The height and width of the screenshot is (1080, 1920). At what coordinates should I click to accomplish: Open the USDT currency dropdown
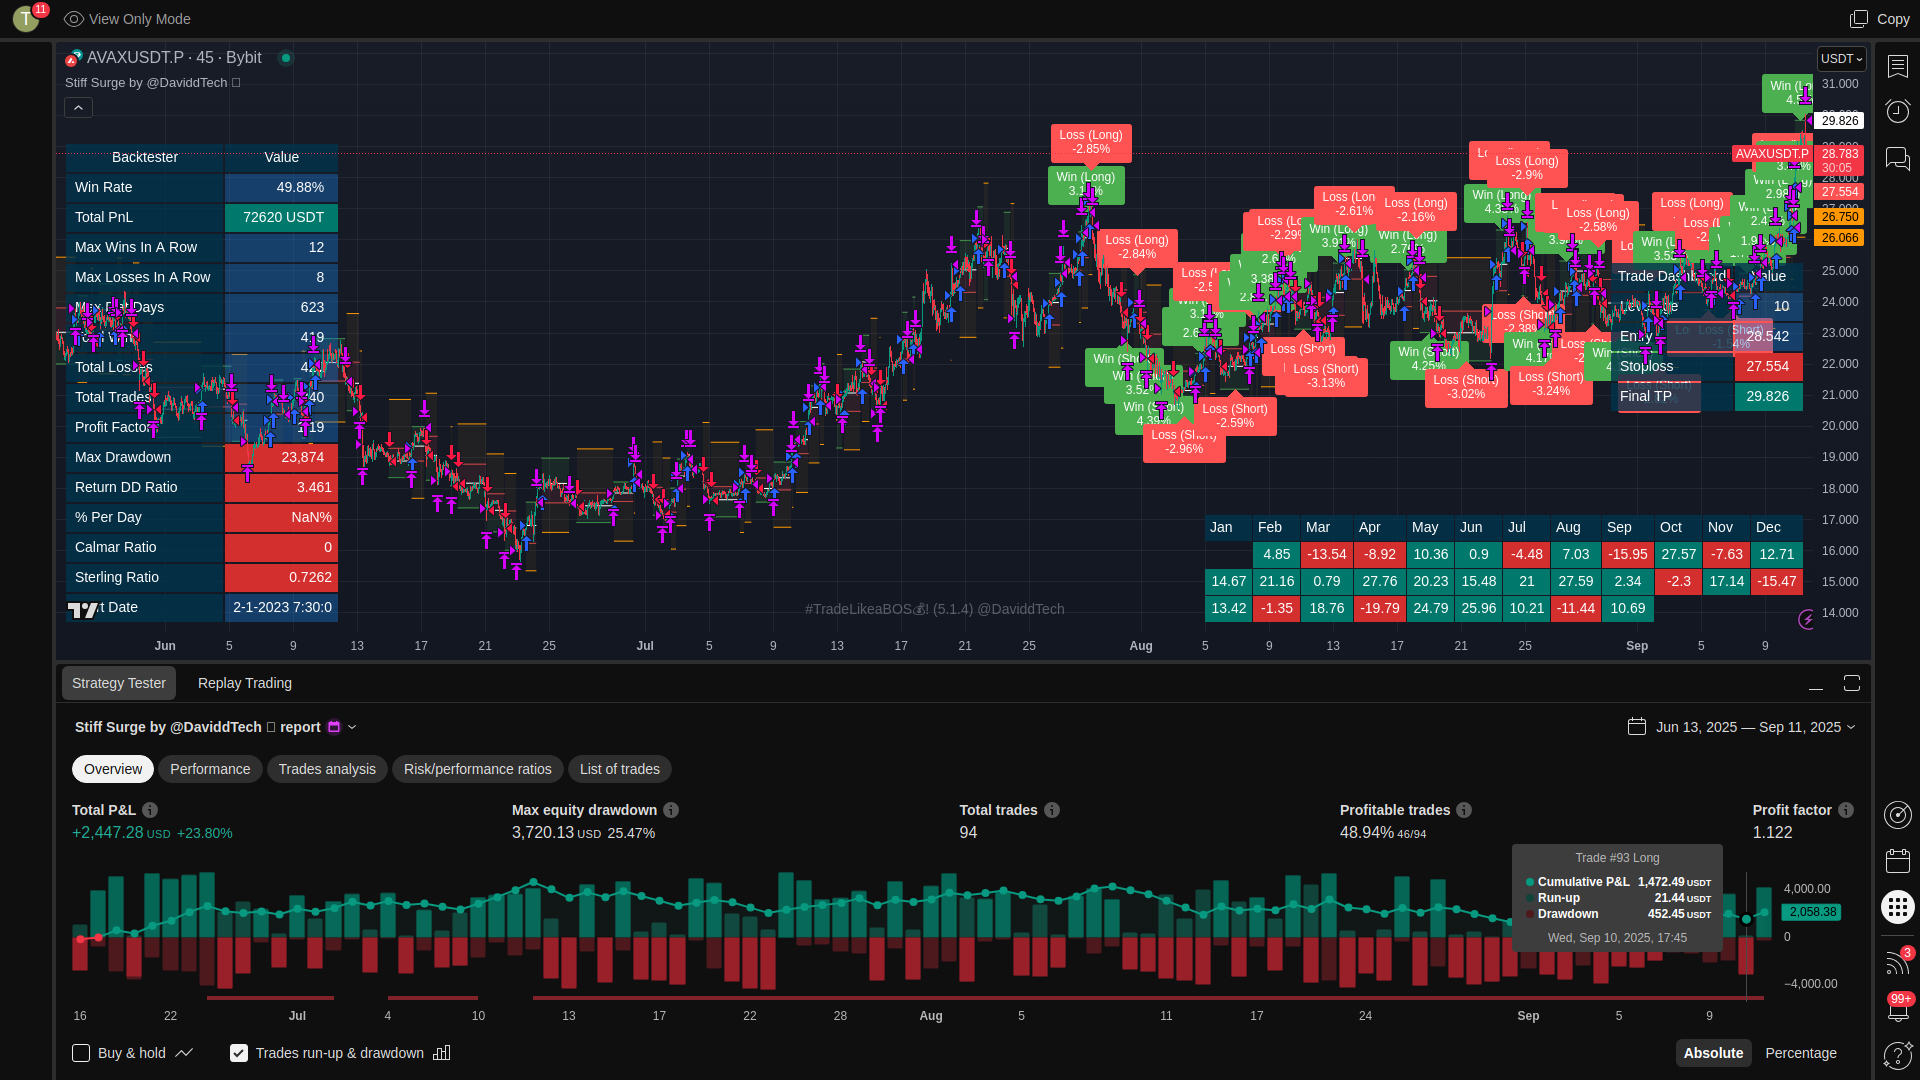tap(1841, 59)
